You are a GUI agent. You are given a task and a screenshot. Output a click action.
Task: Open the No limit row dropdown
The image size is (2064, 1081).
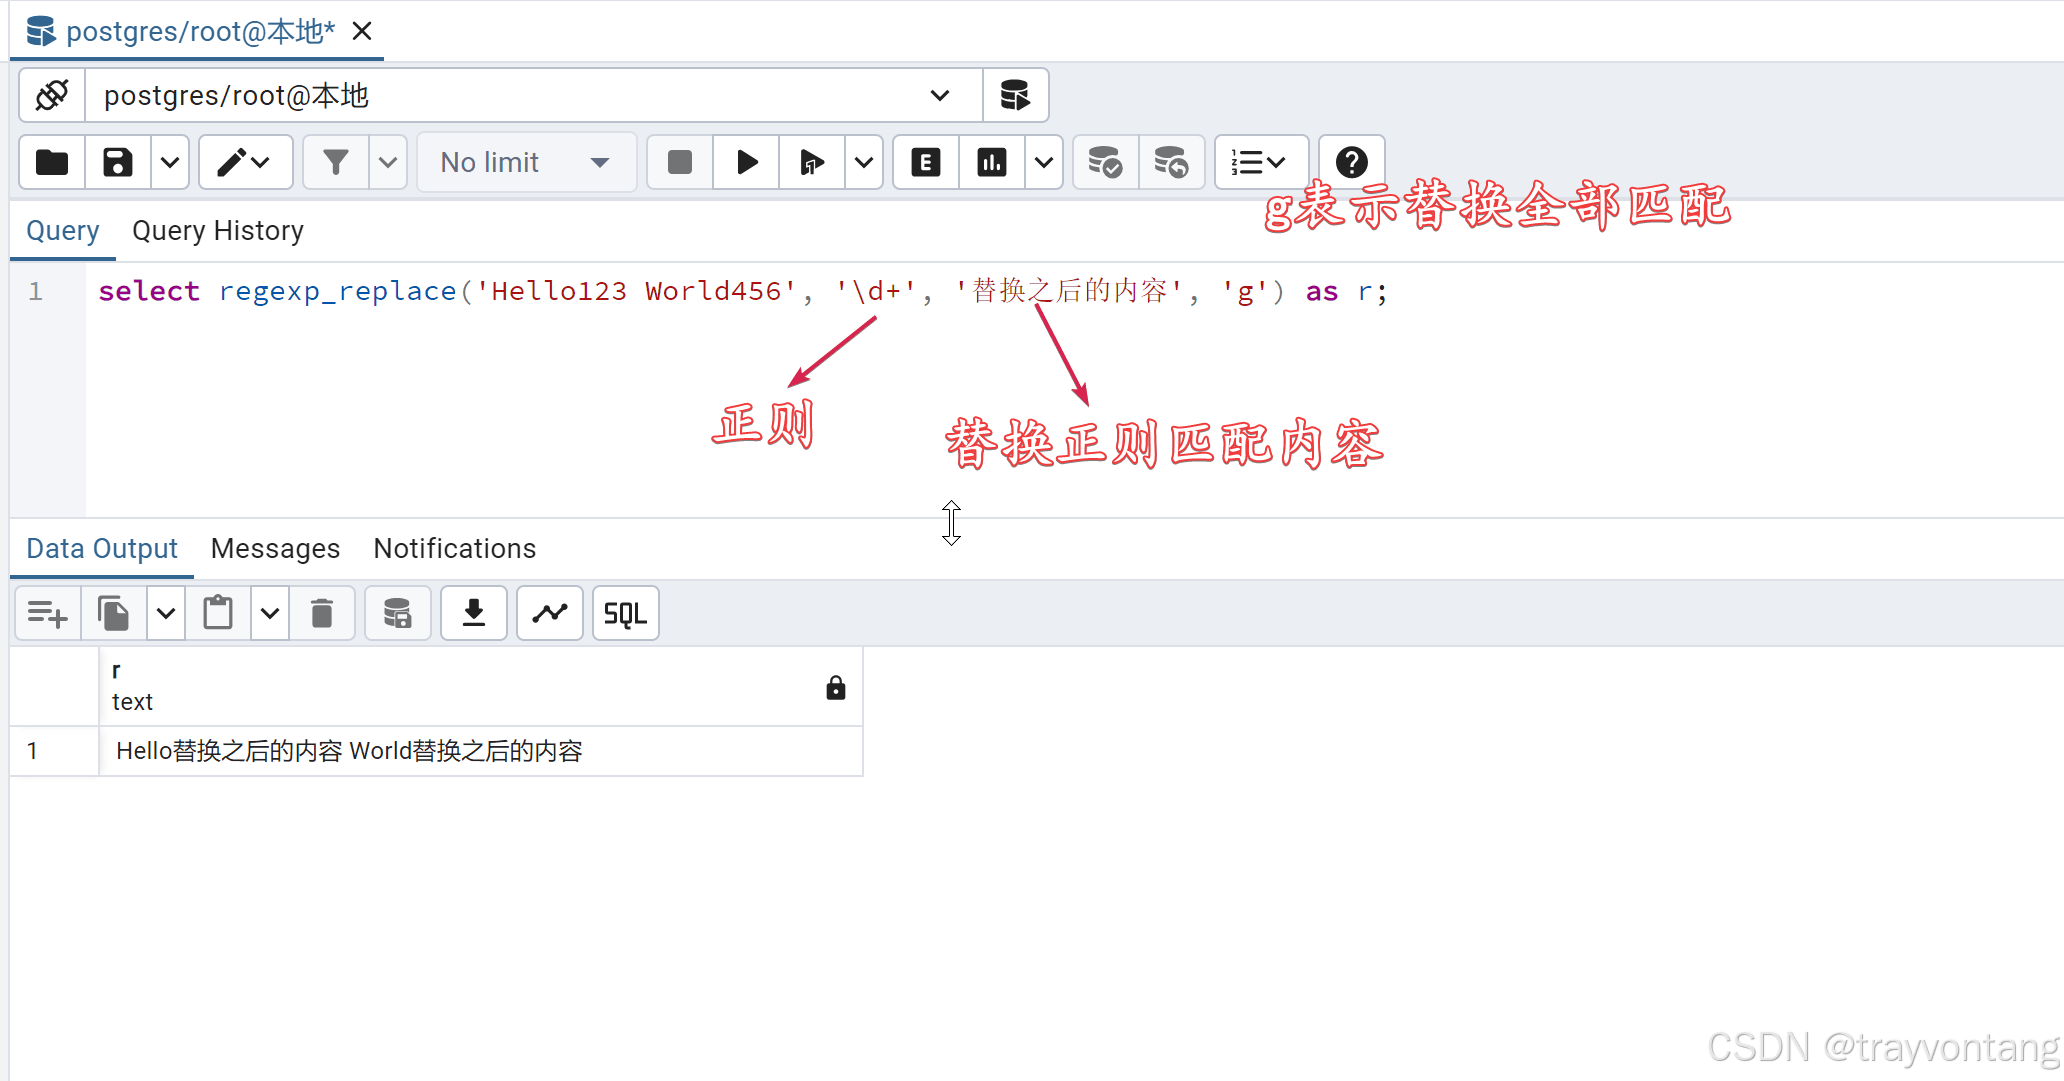point(526,162)
